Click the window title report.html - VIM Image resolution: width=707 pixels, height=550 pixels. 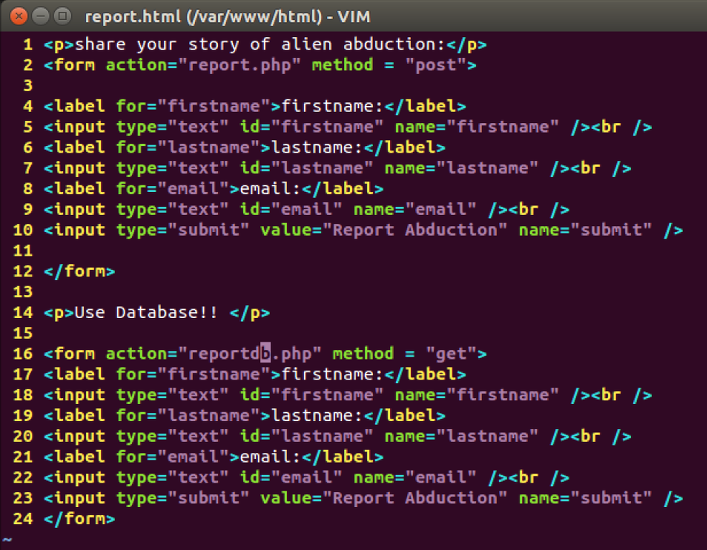coord(227,17)
